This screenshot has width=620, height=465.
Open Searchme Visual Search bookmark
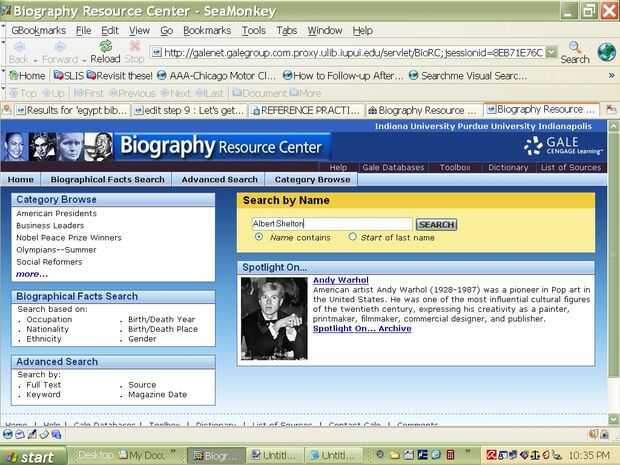click(468, 76)
